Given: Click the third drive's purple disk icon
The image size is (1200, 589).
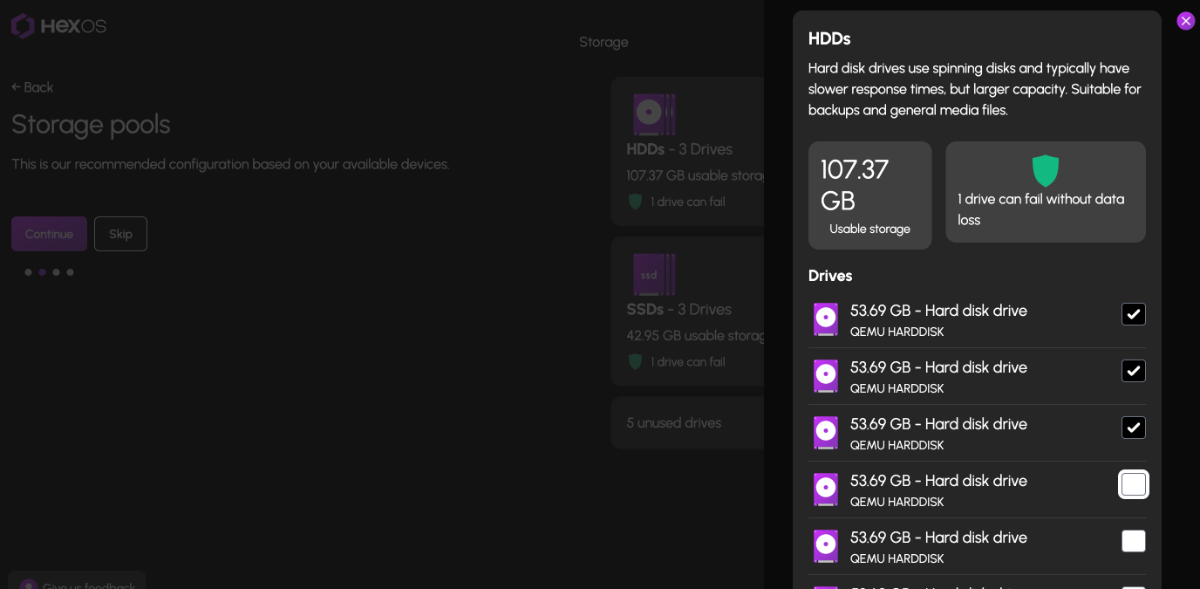Looking at the screenshot, I should click(x=825, y=433).
